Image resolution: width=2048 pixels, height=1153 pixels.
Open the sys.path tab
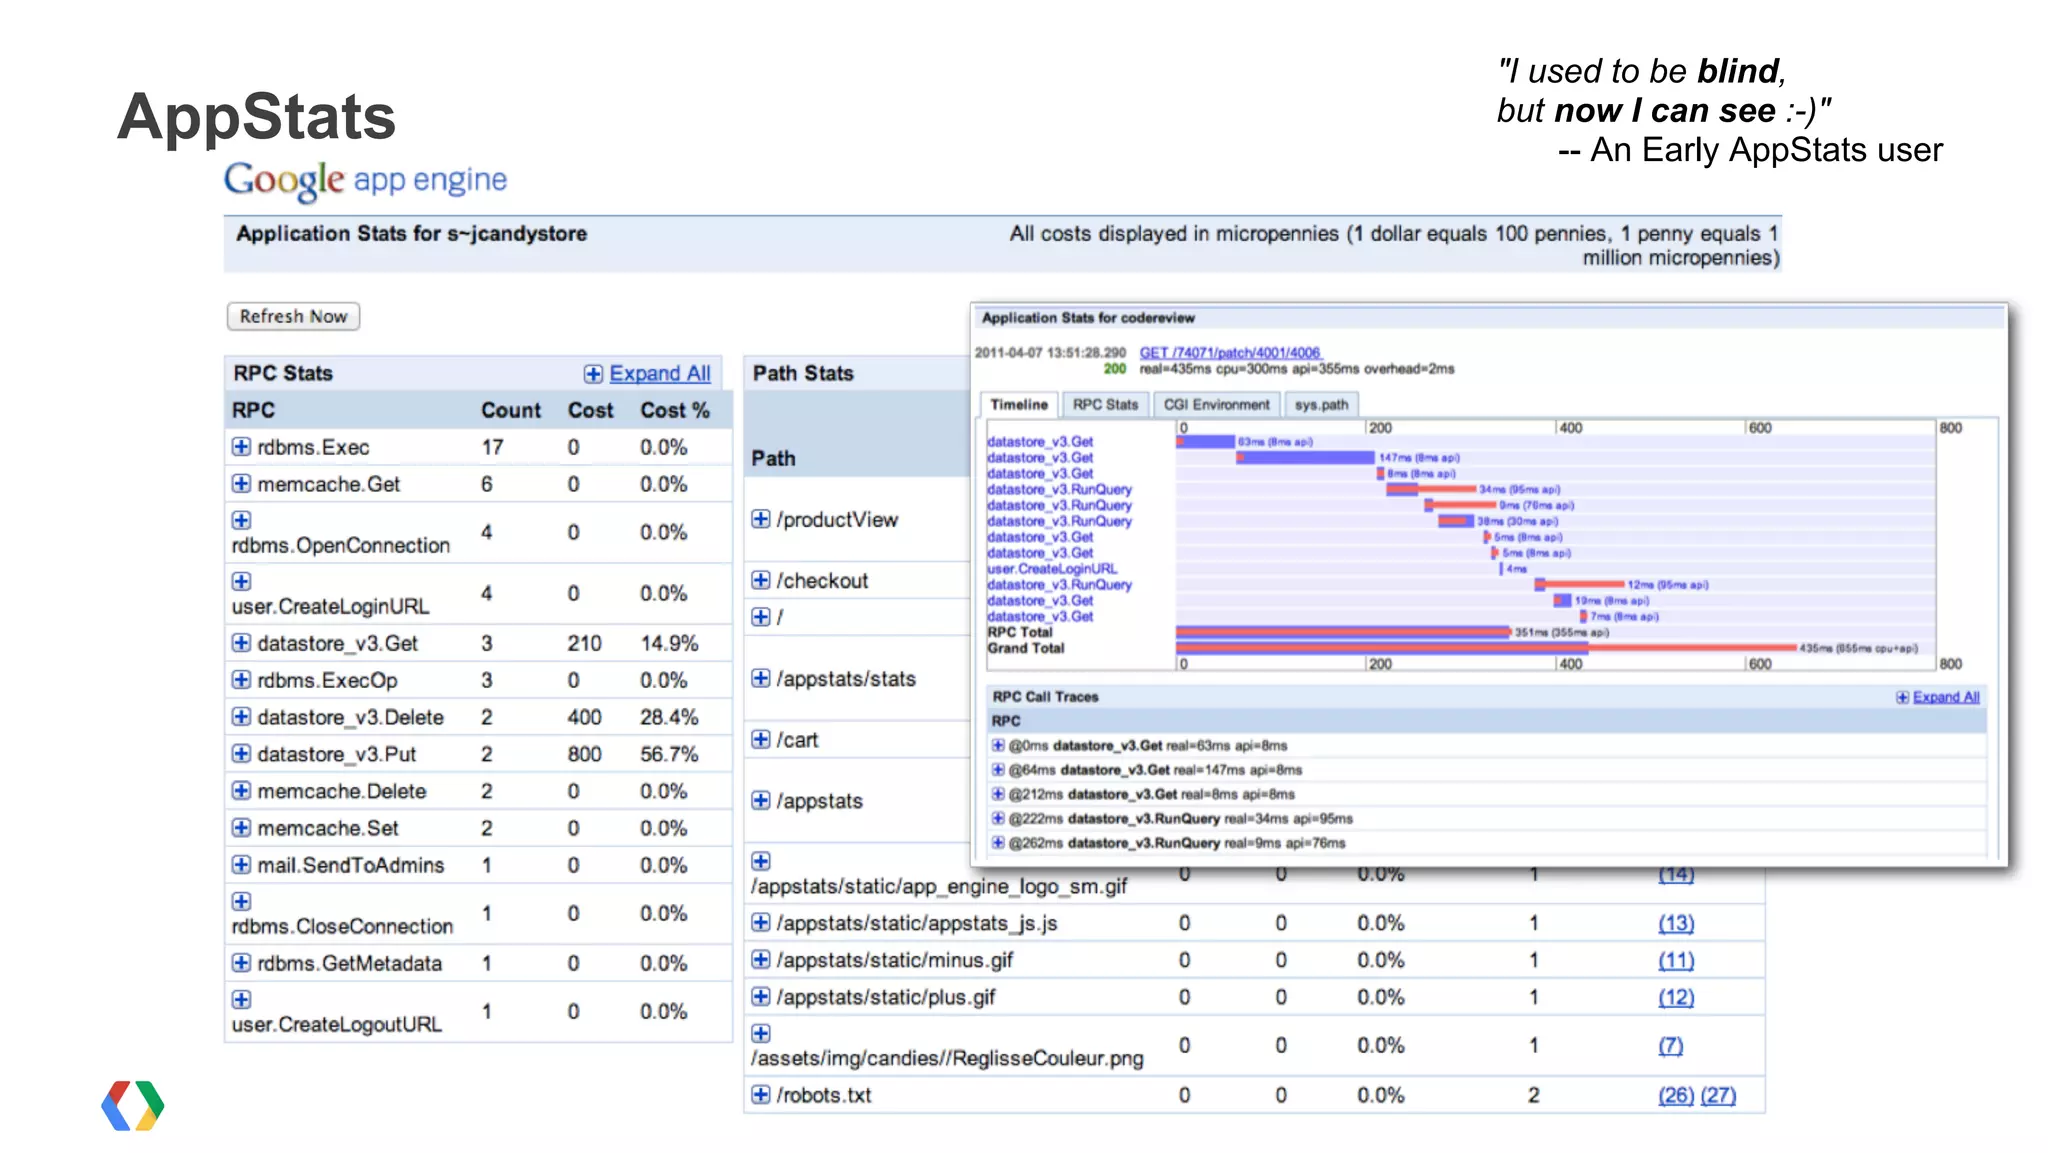[1321, 405]
